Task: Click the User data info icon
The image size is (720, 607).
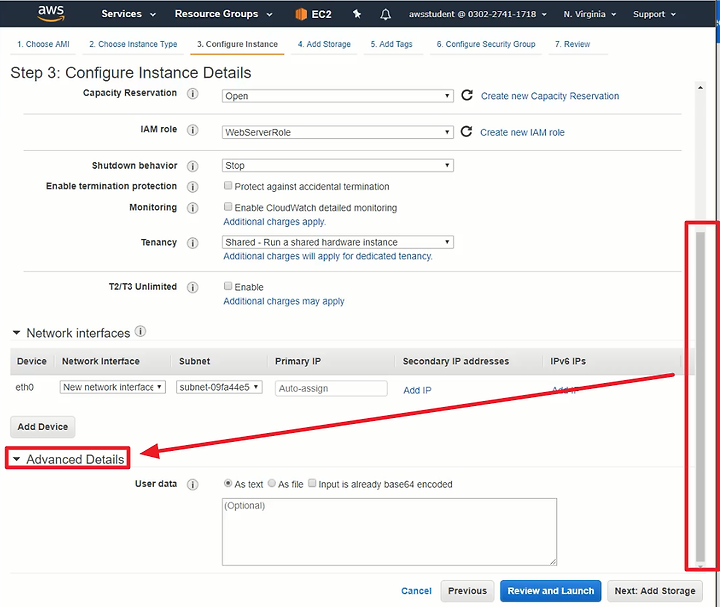Action: [192, 484]
